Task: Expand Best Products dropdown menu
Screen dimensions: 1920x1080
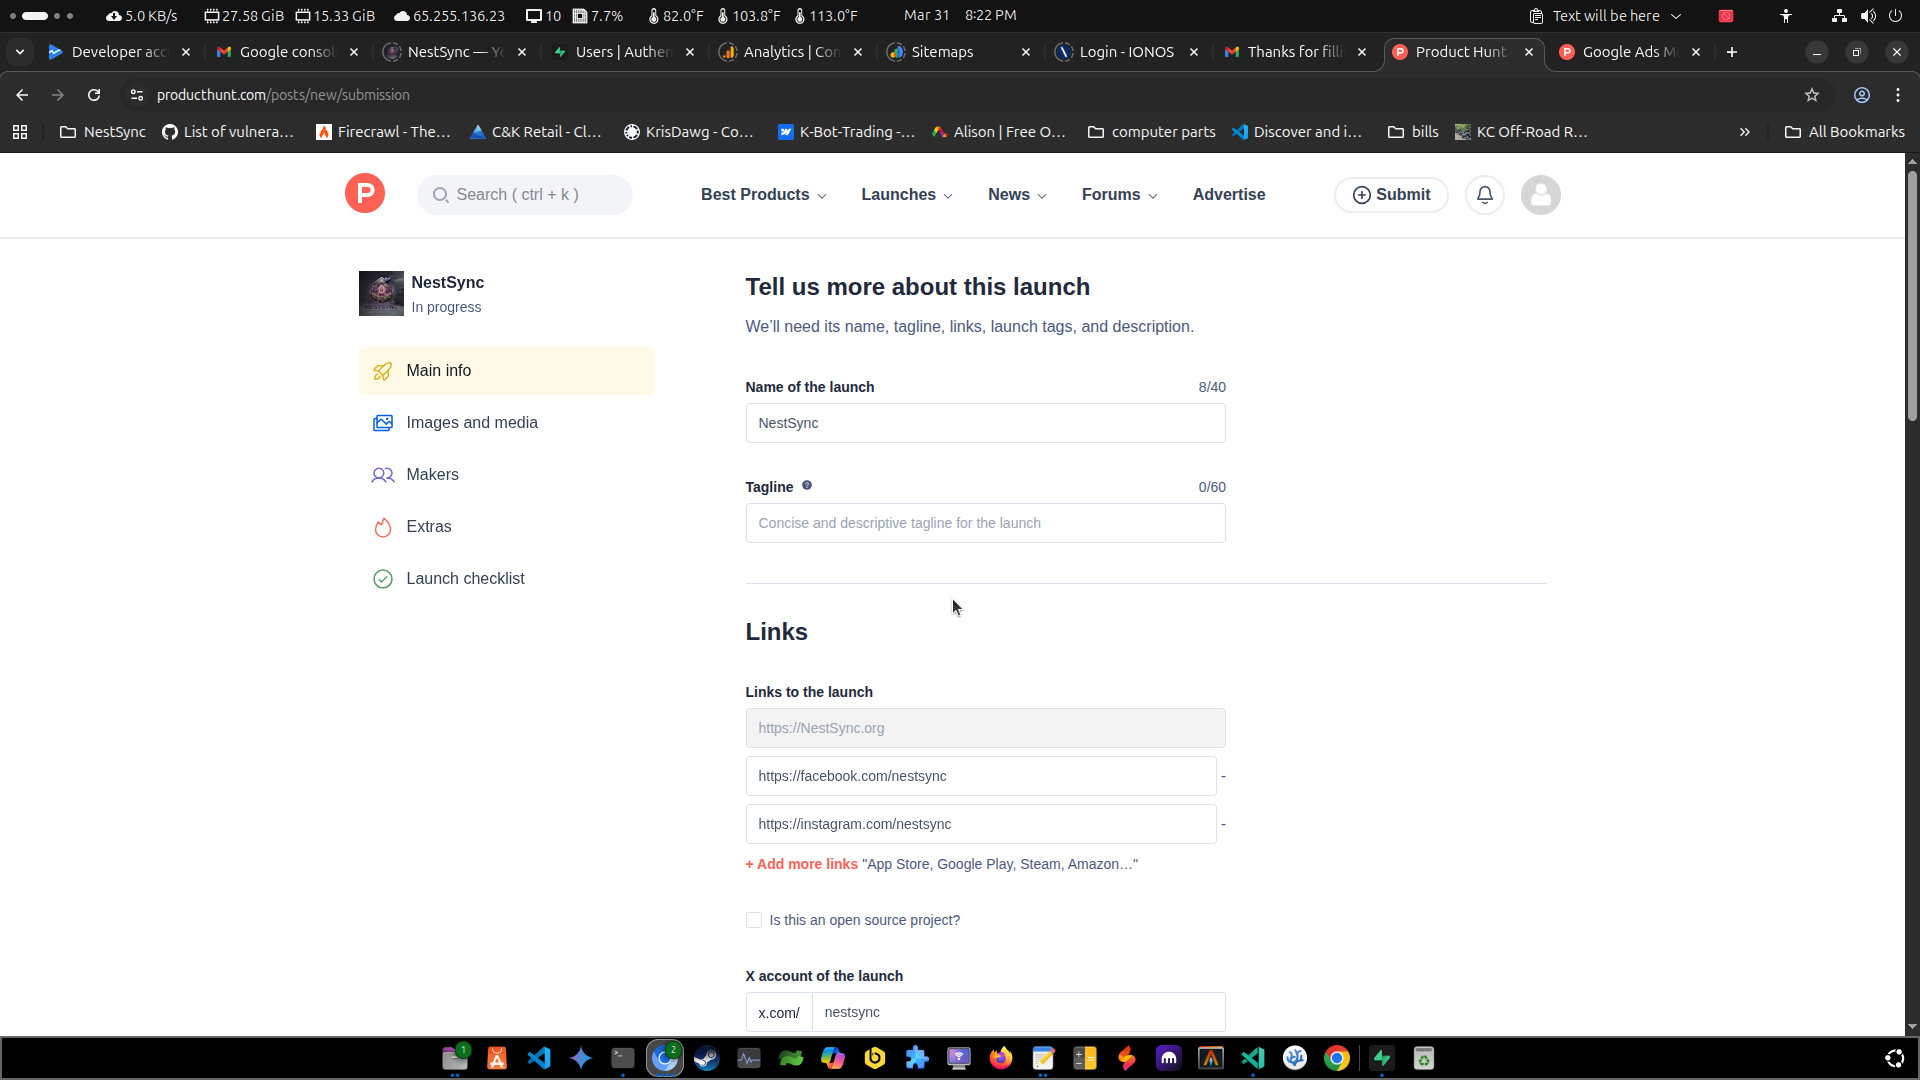Action: [x=763, y=195]
